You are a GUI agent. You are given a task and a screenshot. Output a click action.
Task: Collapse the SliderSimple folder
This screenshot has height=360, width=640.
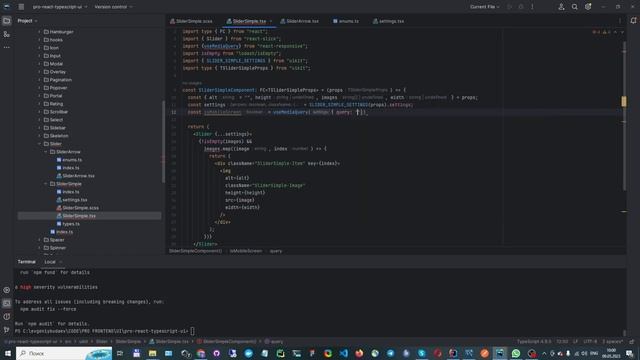coord(46,184)
